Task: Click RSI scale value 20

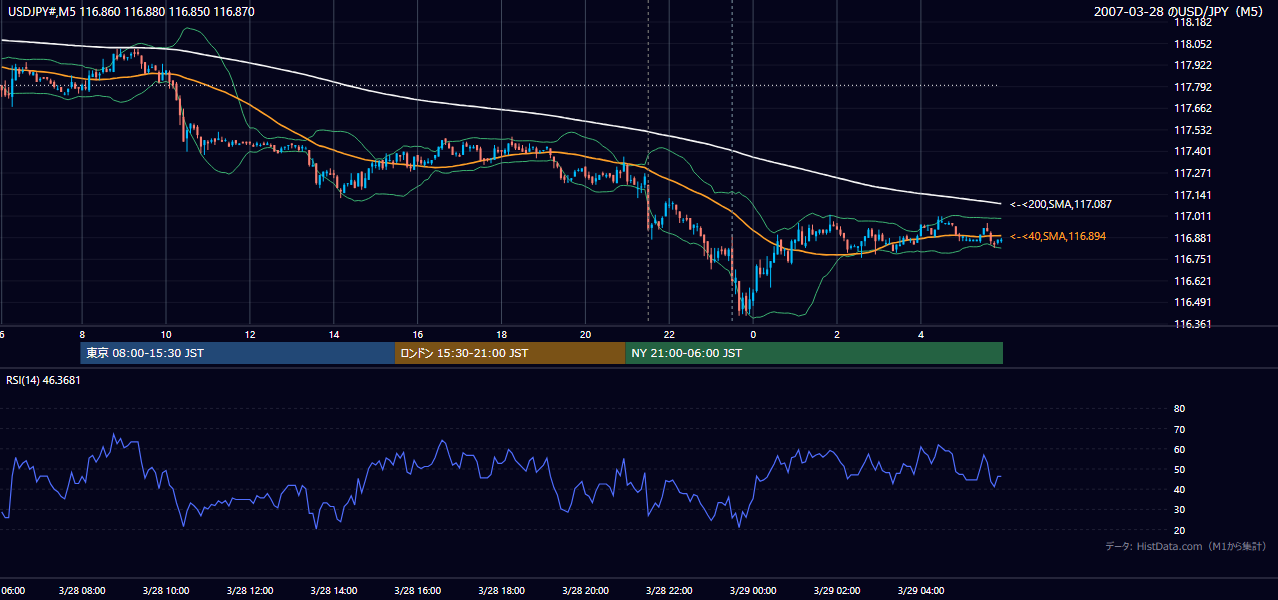Action: click(1179, 530)
